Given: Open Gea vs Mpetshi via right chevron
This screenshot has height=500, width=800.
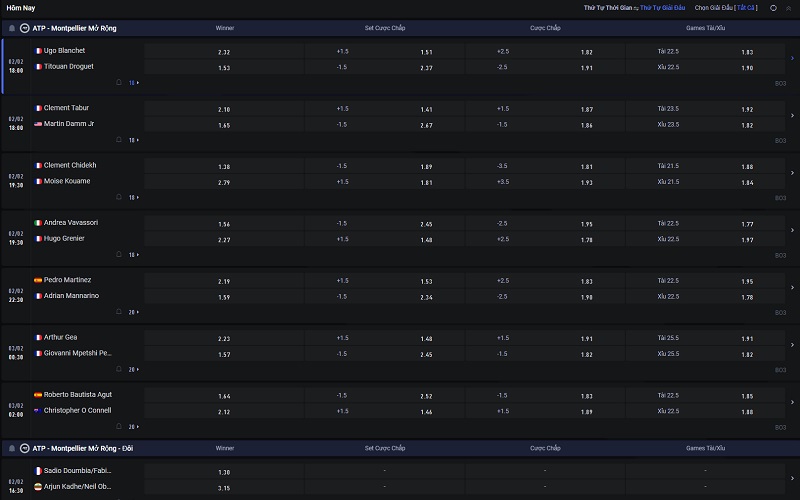Looking at the screenshot, I should coord(792,345).
